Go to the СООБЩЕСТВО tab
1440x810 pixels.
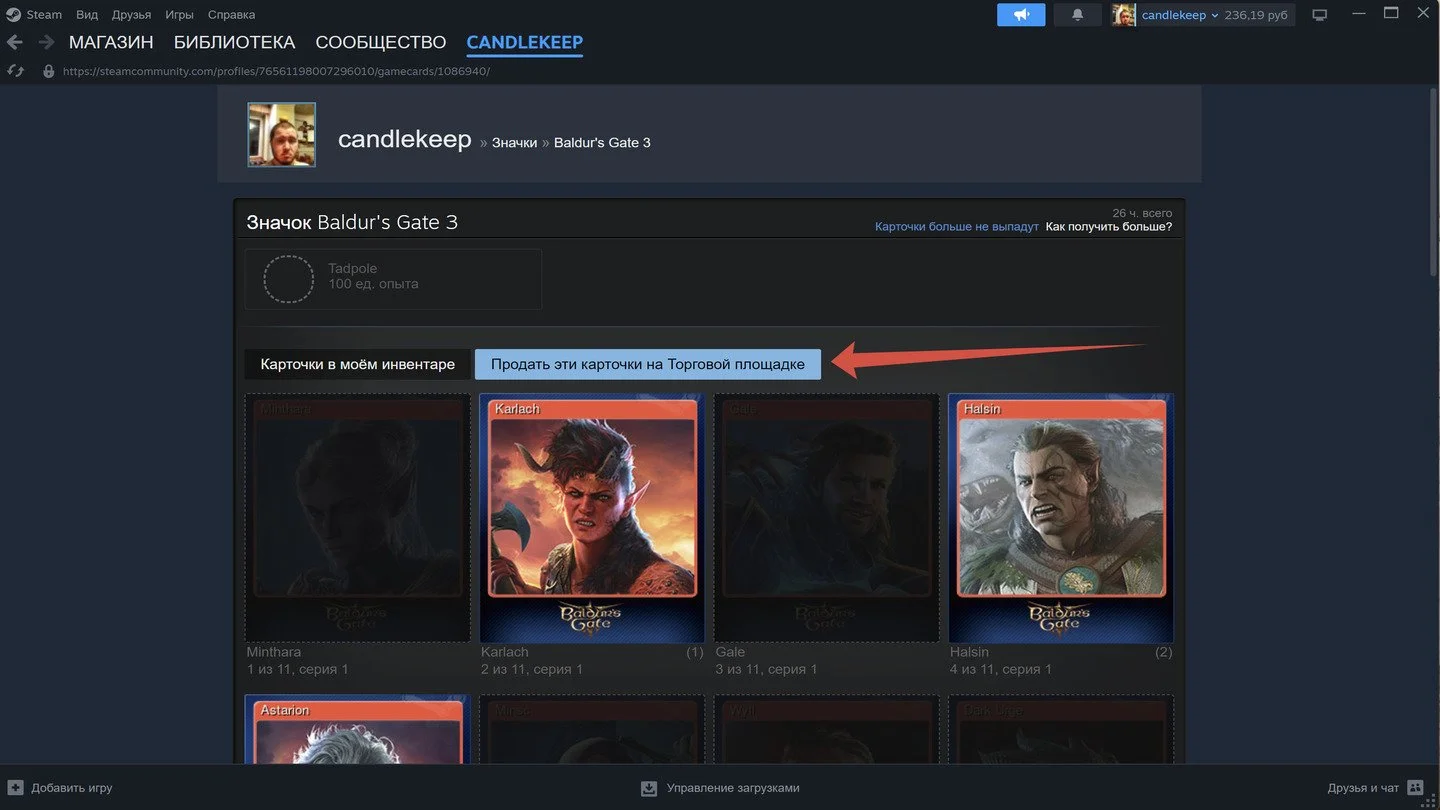(381, 42)
